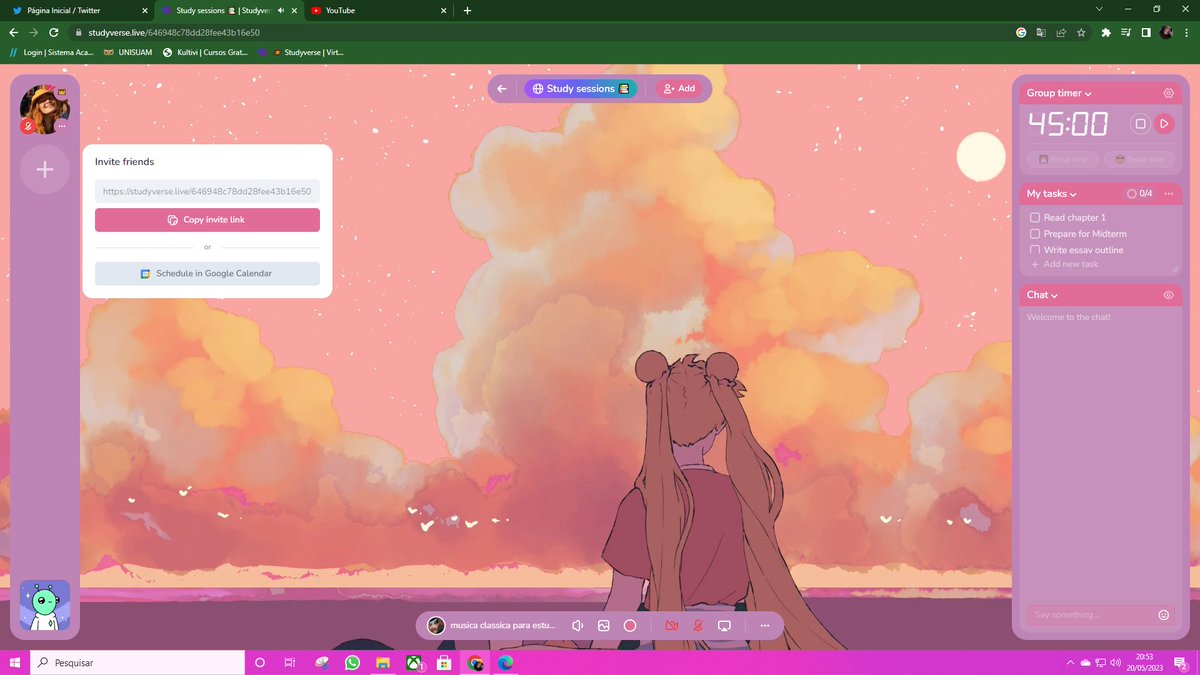
Task: Click Schedule in Google Calendar
Action: [x=207, y=273]
